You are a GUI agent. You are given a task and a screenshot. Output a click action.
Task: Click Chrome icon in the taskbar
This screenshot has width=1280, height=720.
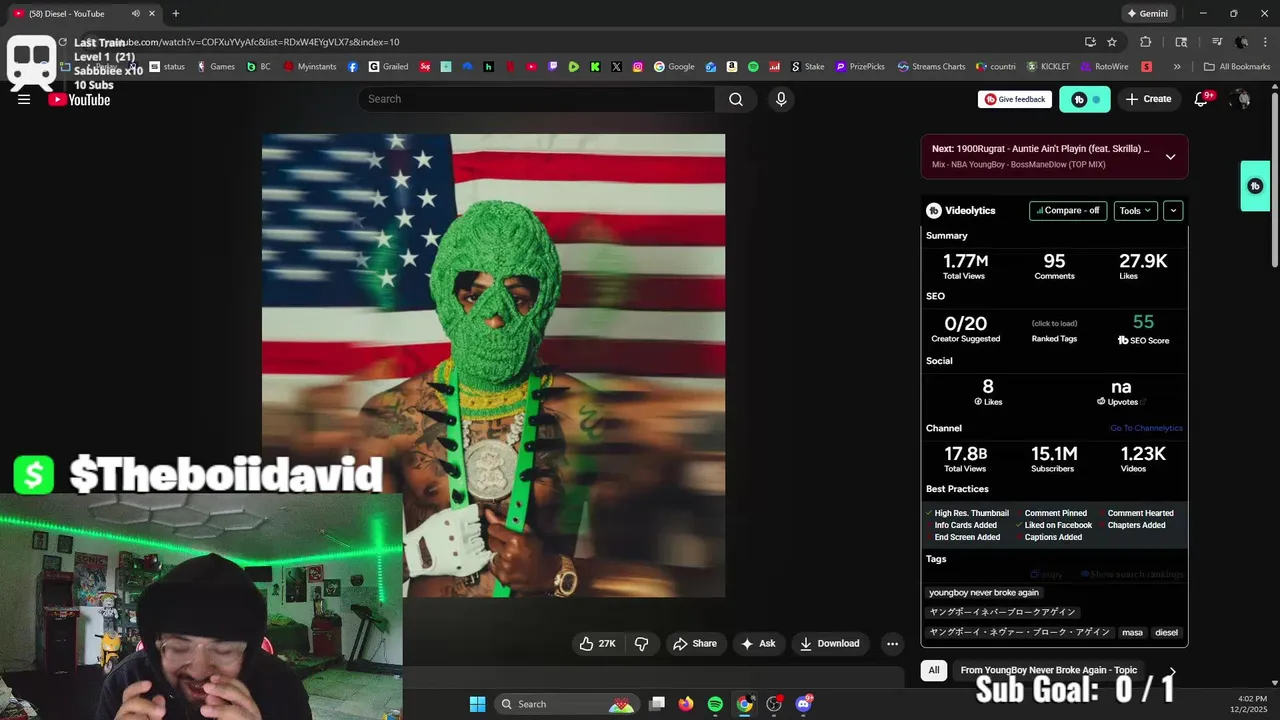click(745, 704)
